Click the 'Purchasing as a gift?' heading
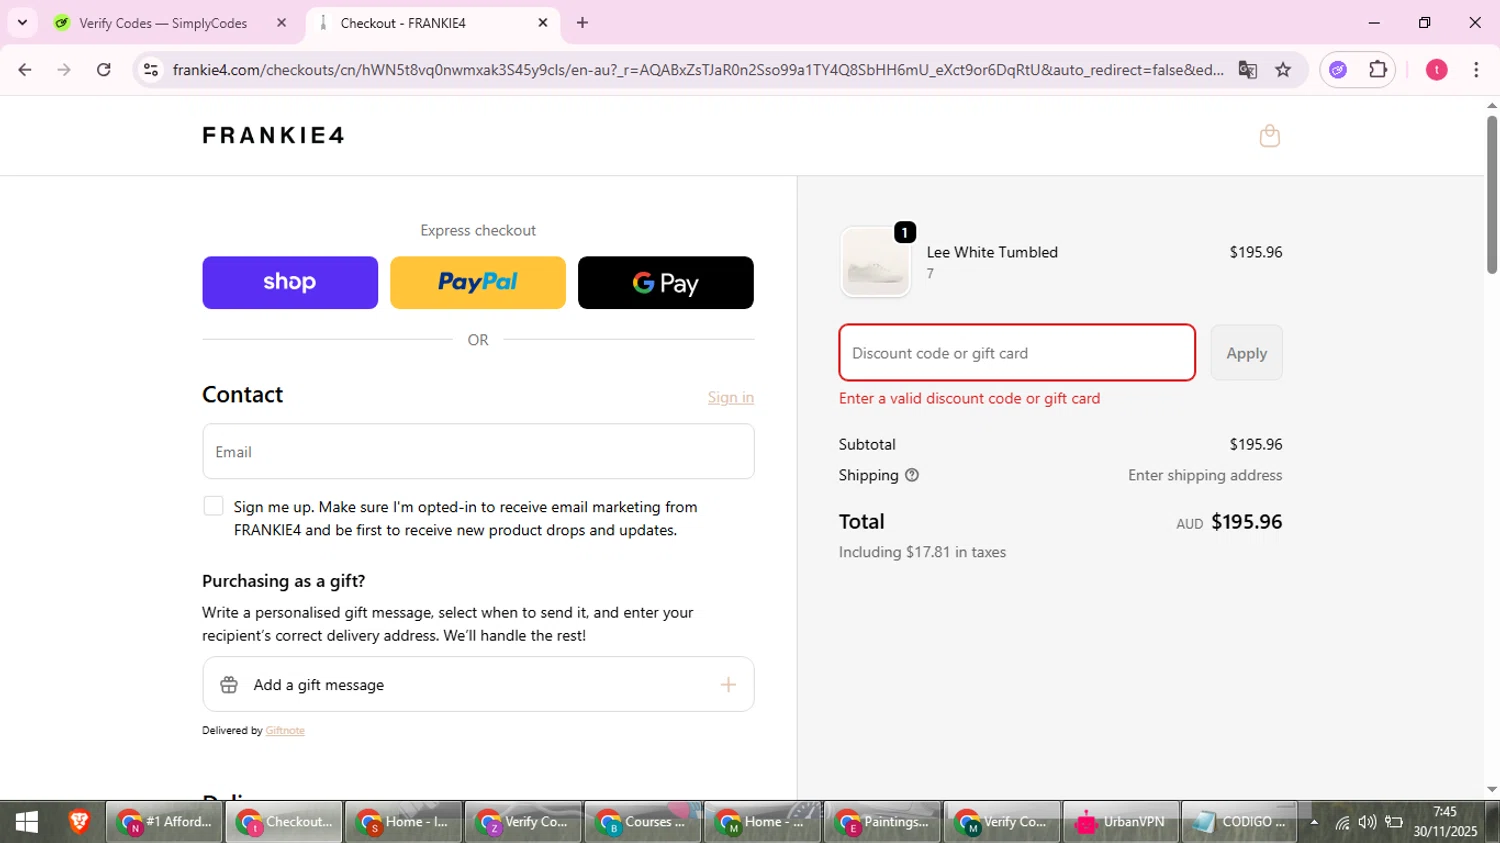This screenshot has width=1500, height=843. pos(284,581)
